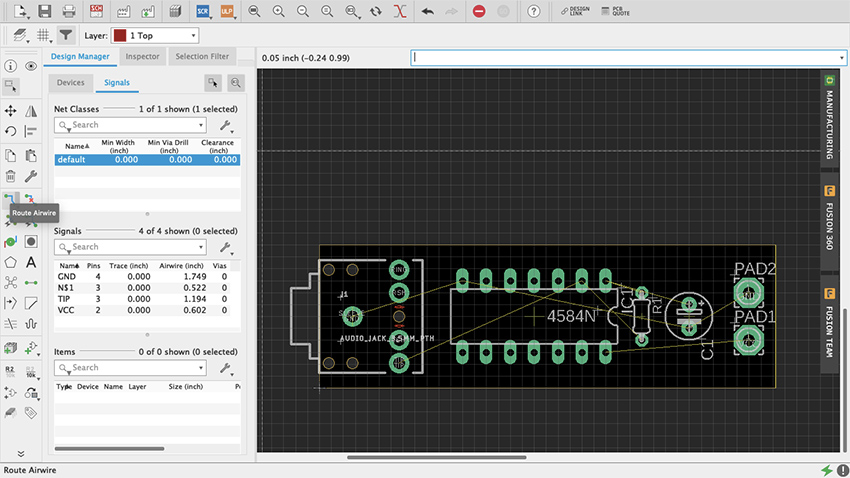Toggle the layer visibility eye icon

pos(31,66)
